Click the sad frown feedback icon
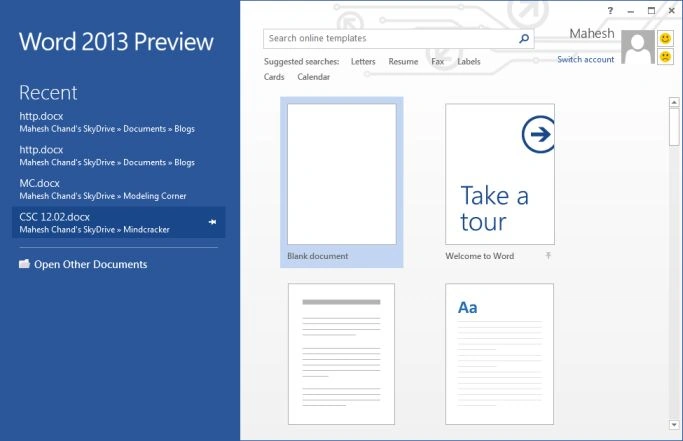This screenshot has height=441, width=683. coord(665,57)
